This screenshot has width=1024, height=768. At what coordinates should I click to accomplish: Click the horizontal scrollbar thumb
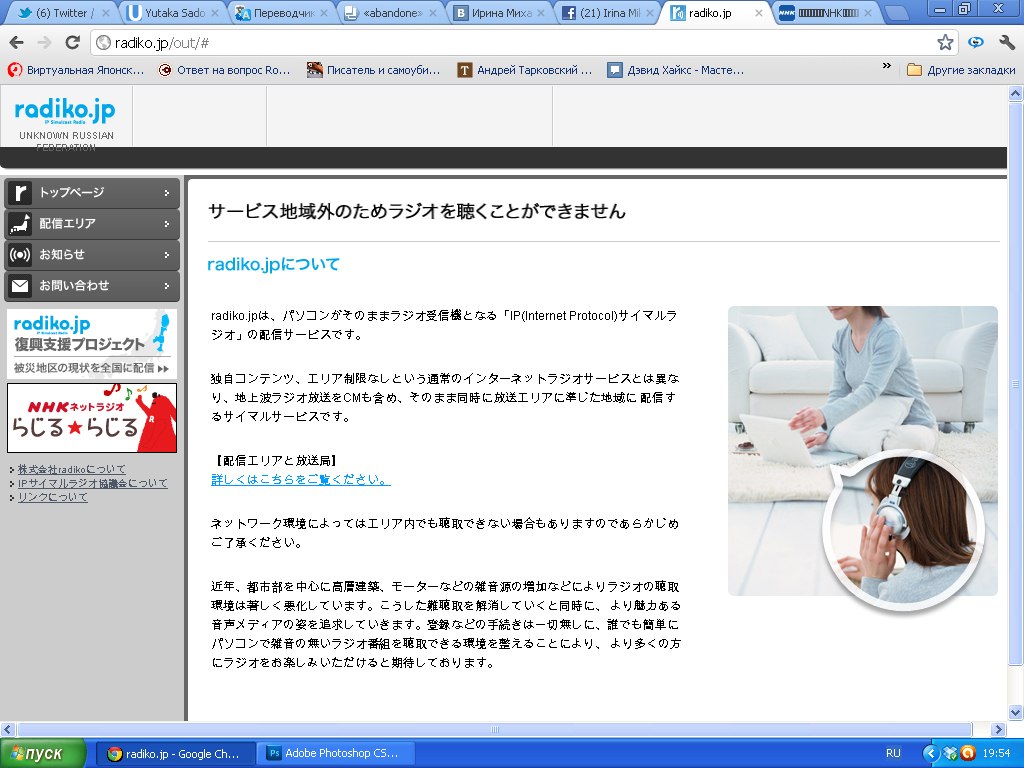pos(494,729)
